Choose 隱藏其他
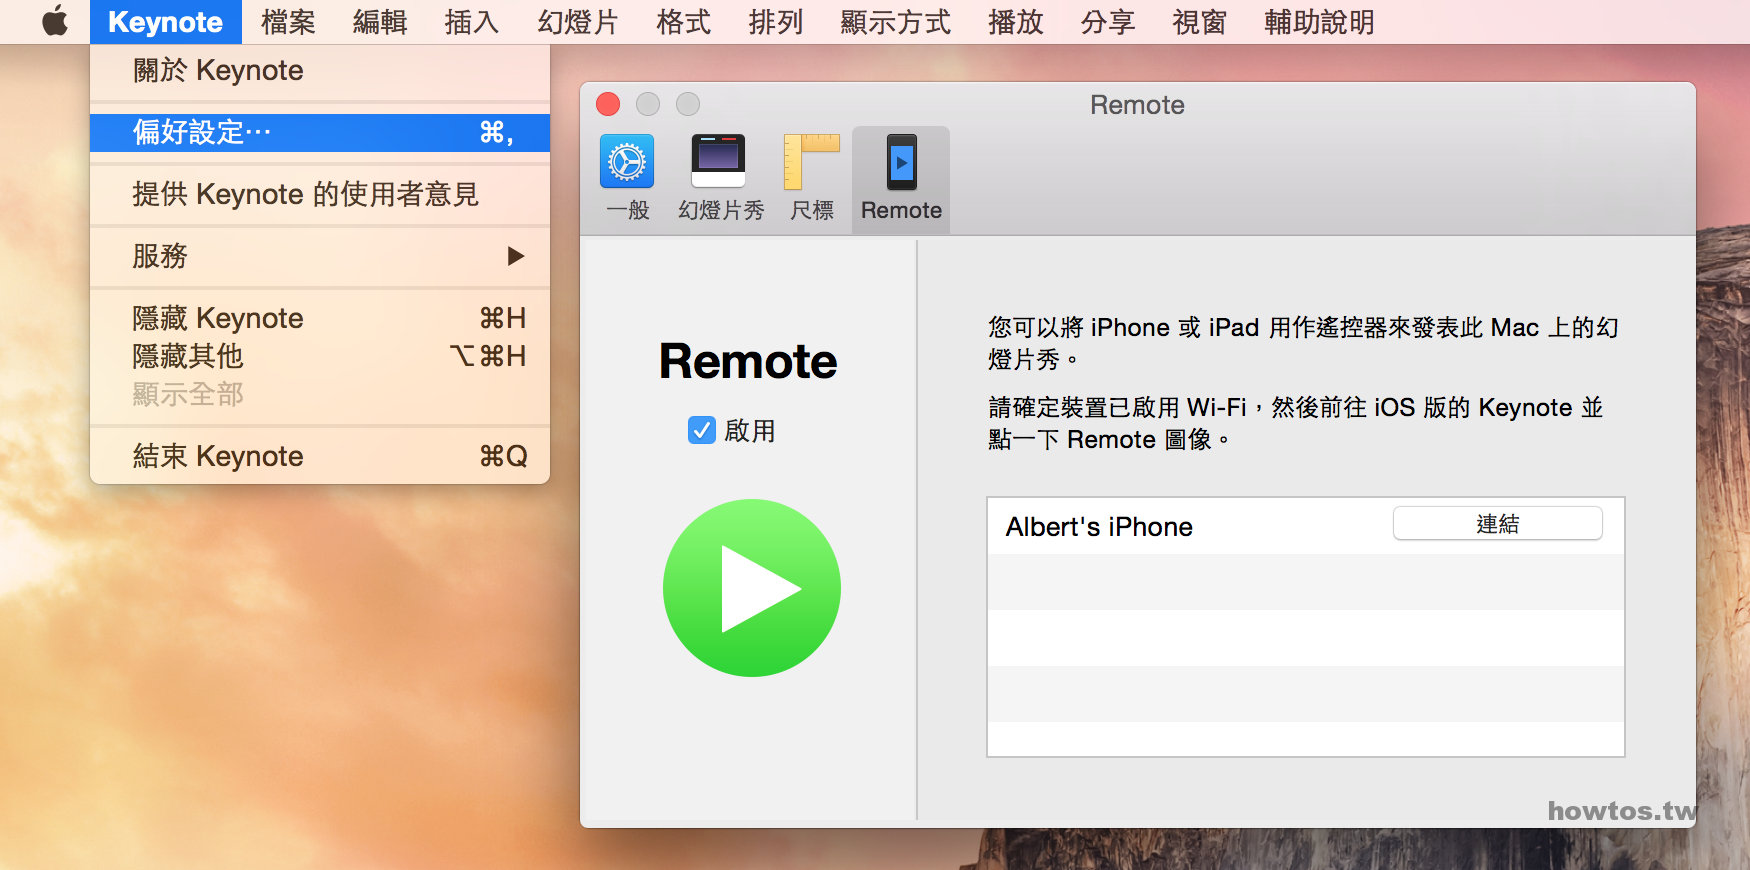This screenshot has height=870, width=1750. tap(320, 356)
